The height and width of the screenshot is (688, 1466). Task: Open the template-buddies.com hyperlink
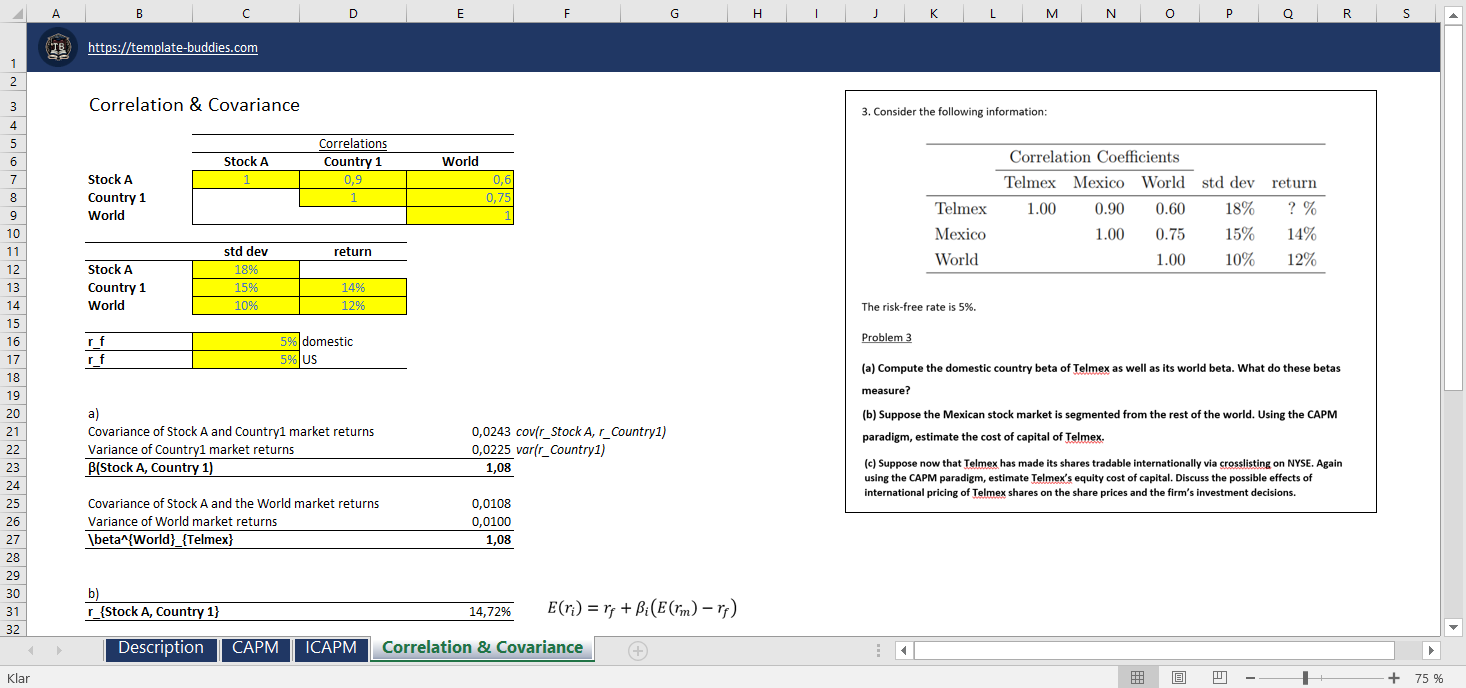coord(173,48)
